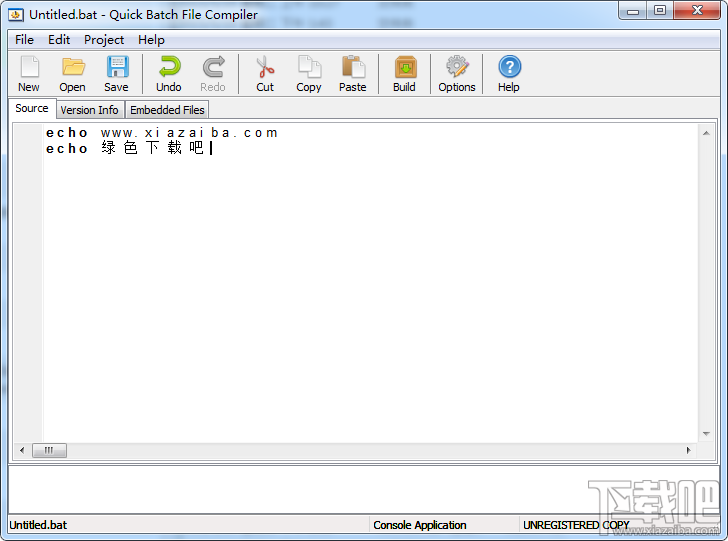Open a batch file with Open icon
This screenshot has height=541, width=728.
pyautogui.click(x=72, y=73)
